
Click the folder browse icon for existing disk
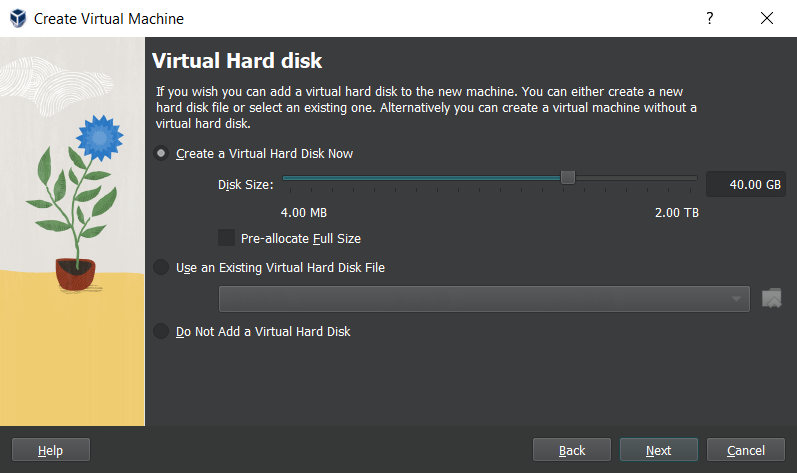770,298
